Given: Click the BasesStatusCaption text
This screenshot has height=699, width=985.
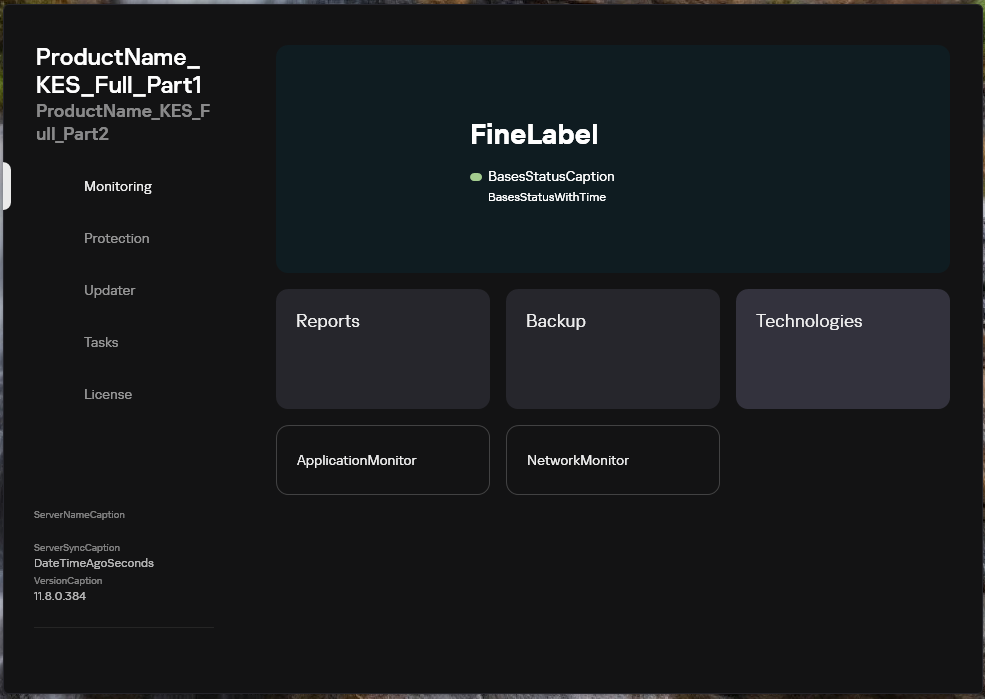Looking at the screenshot, I should click(551, 176).
